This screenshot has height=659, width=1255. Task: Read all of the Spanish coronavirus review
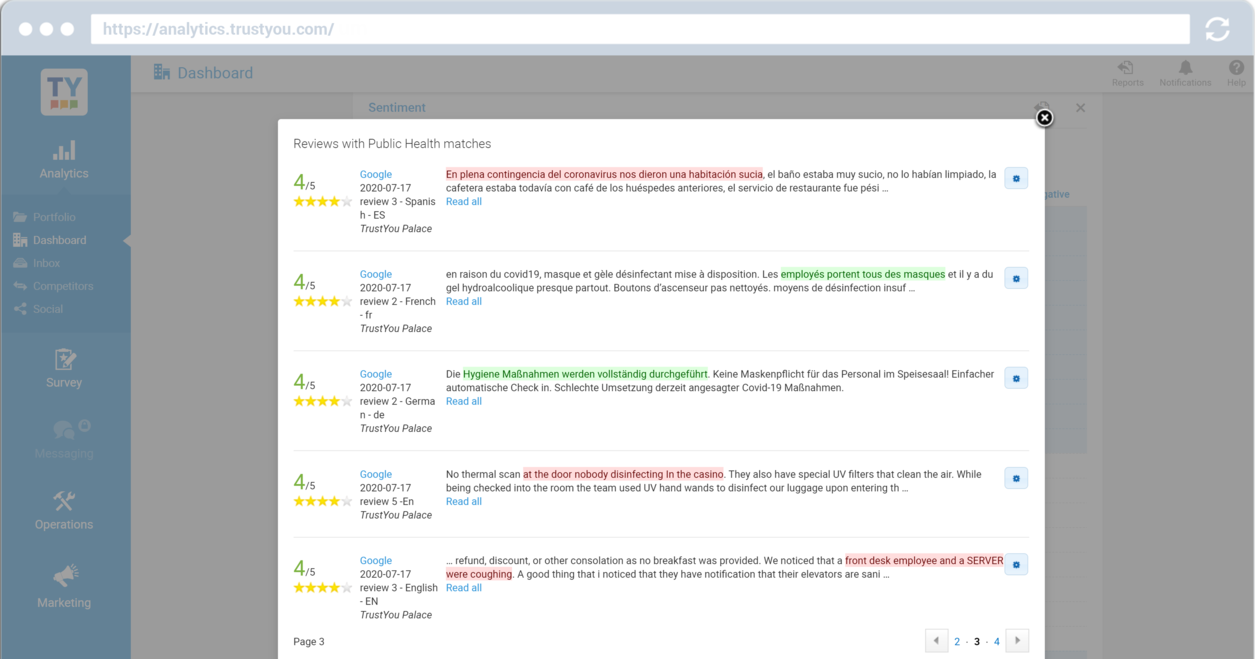point(463,202)
